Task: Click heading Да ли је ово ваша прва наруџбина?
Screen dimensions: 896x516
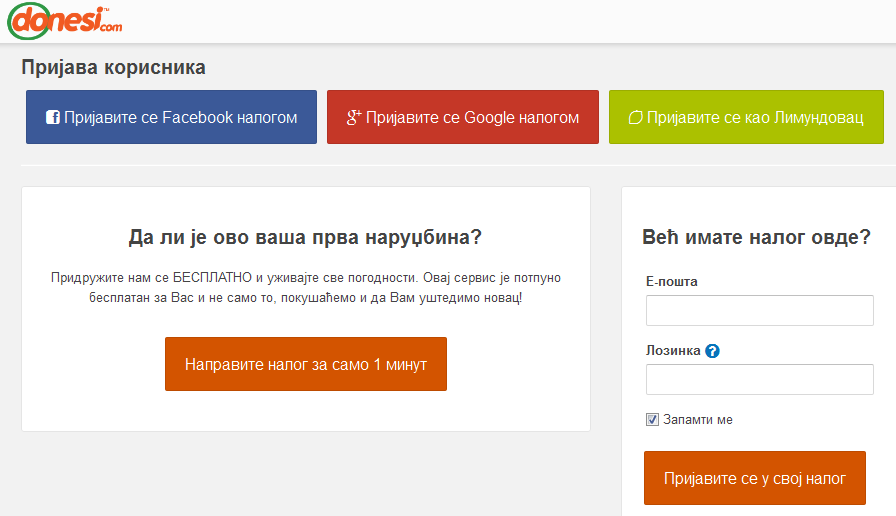Action: point(305,237)
